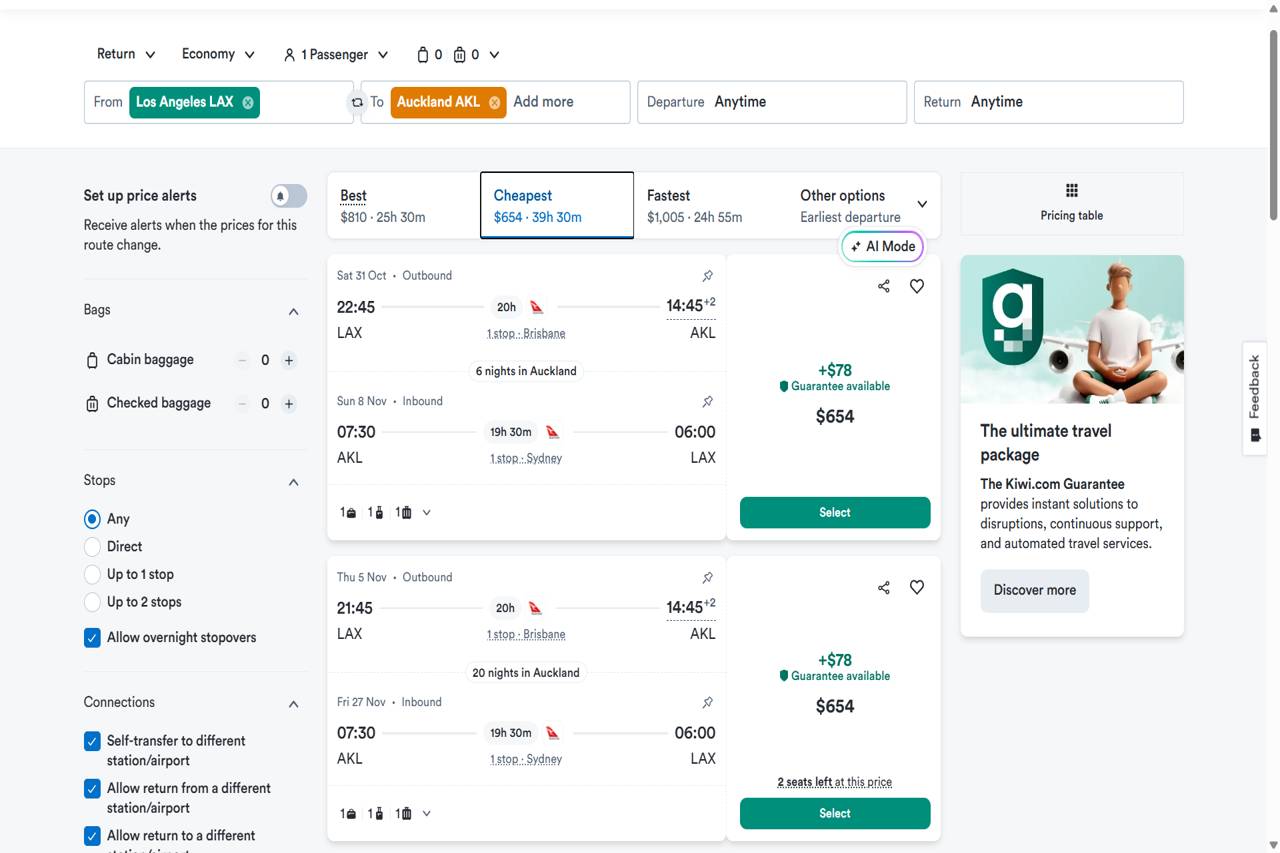
Task: Decrease cabin baggage count
Action: (x=242, y=360)
